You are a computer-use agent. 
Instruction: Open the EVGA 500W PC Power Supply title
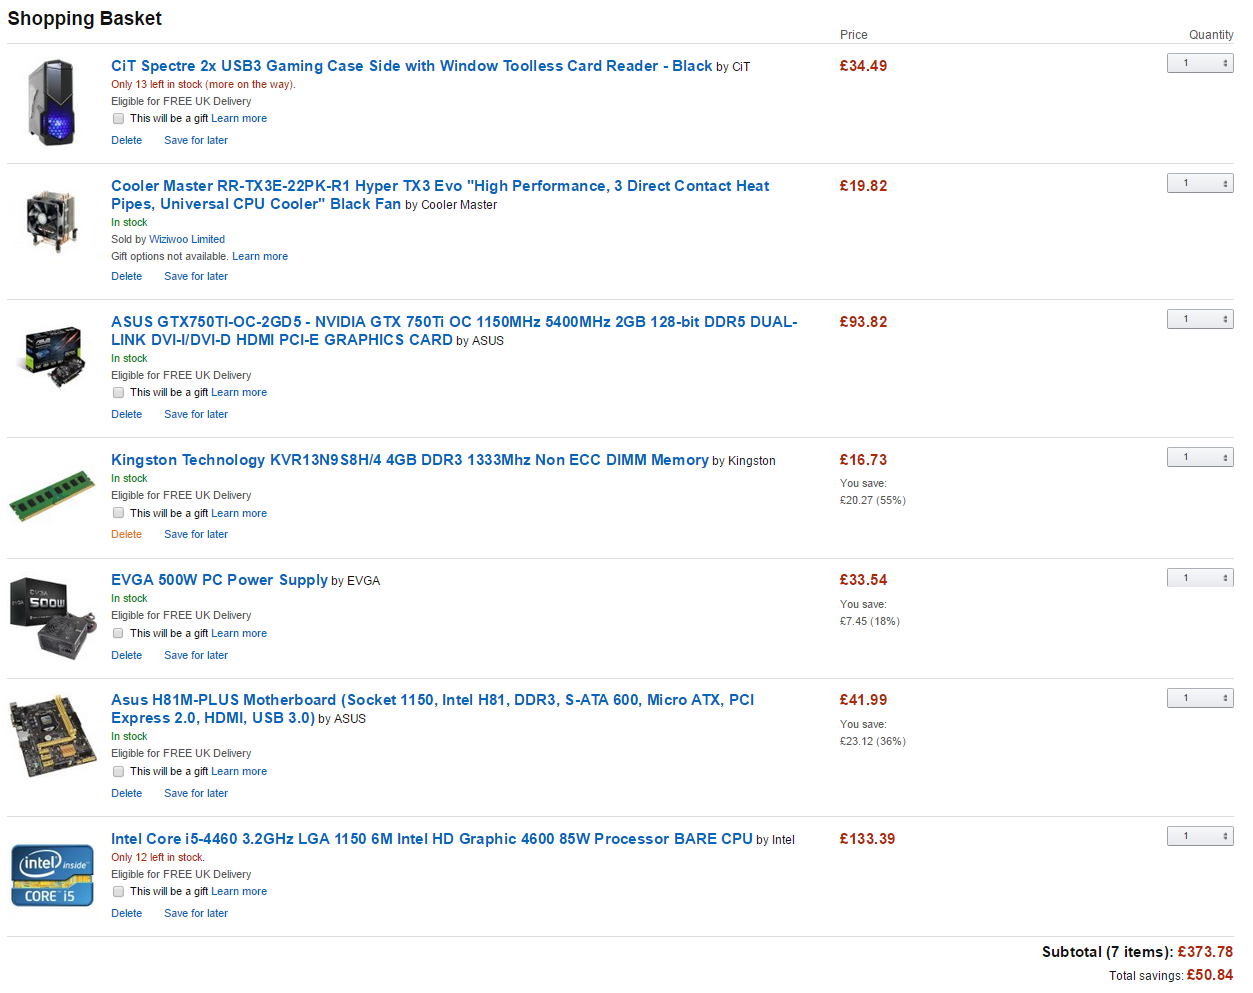tap(219, 580)
